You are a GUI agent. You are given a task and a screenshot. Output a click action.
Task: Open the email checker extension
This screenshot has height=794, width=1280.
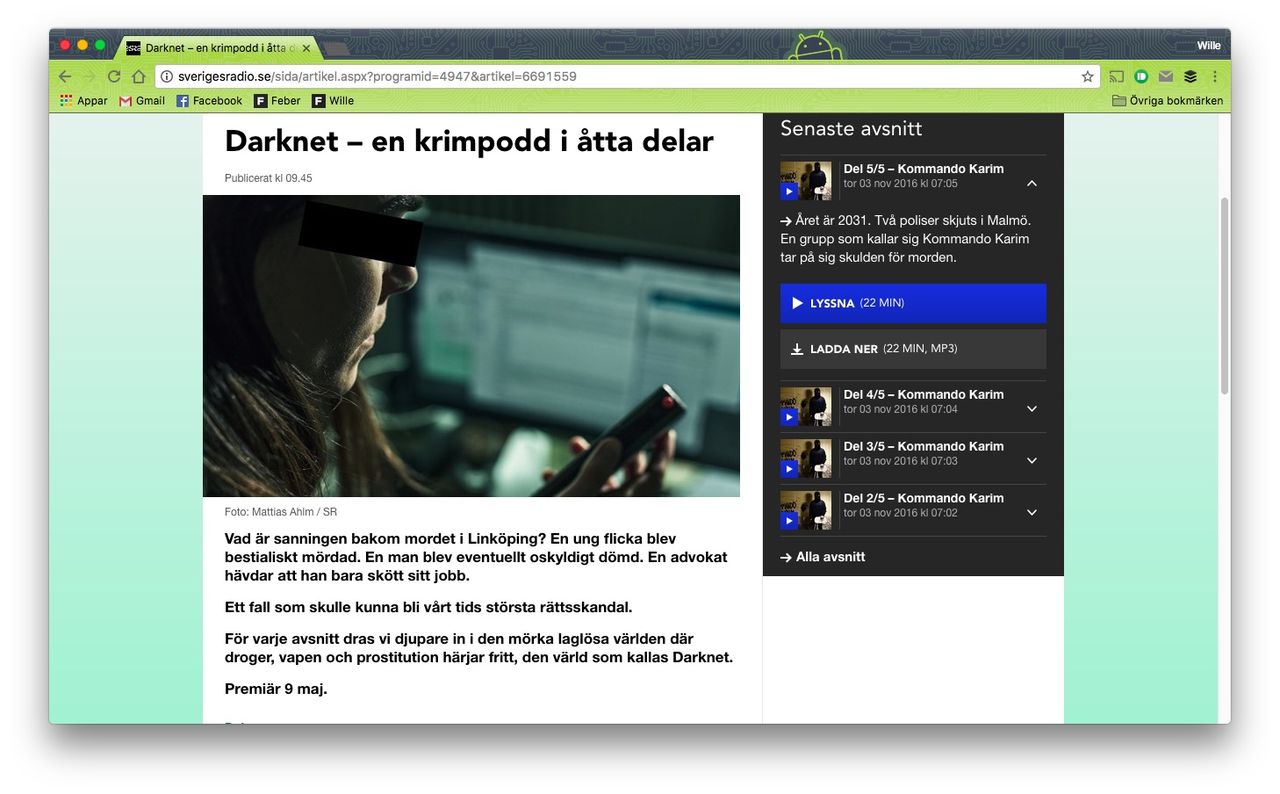(x=1165, y=76)
